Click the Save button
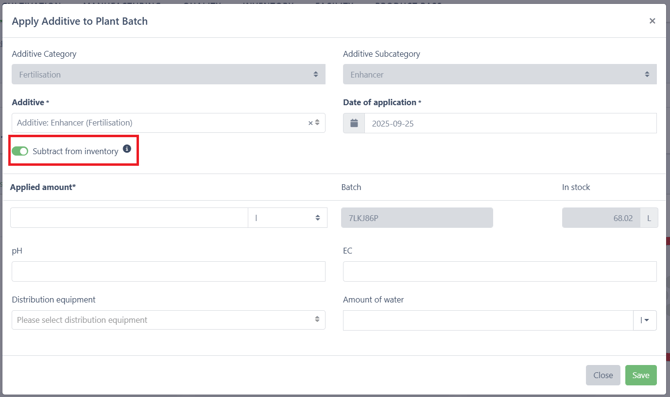 click(x=641, y=375)
